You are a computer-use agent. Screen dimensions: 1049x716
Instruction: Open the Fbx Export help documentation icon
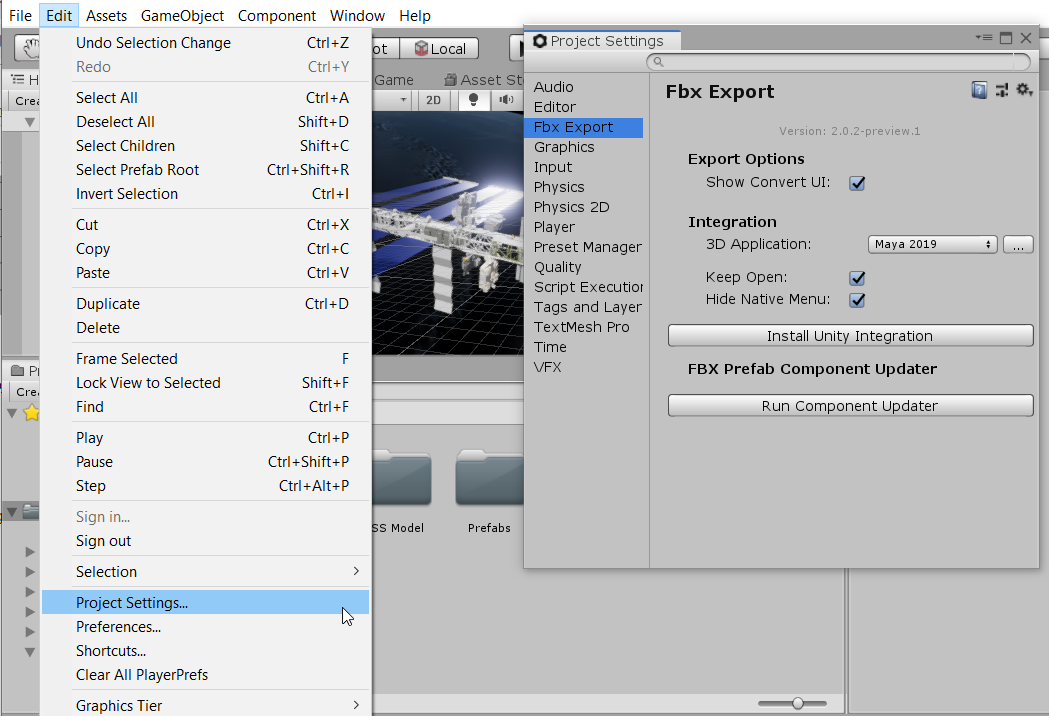[x=979, y=91]
